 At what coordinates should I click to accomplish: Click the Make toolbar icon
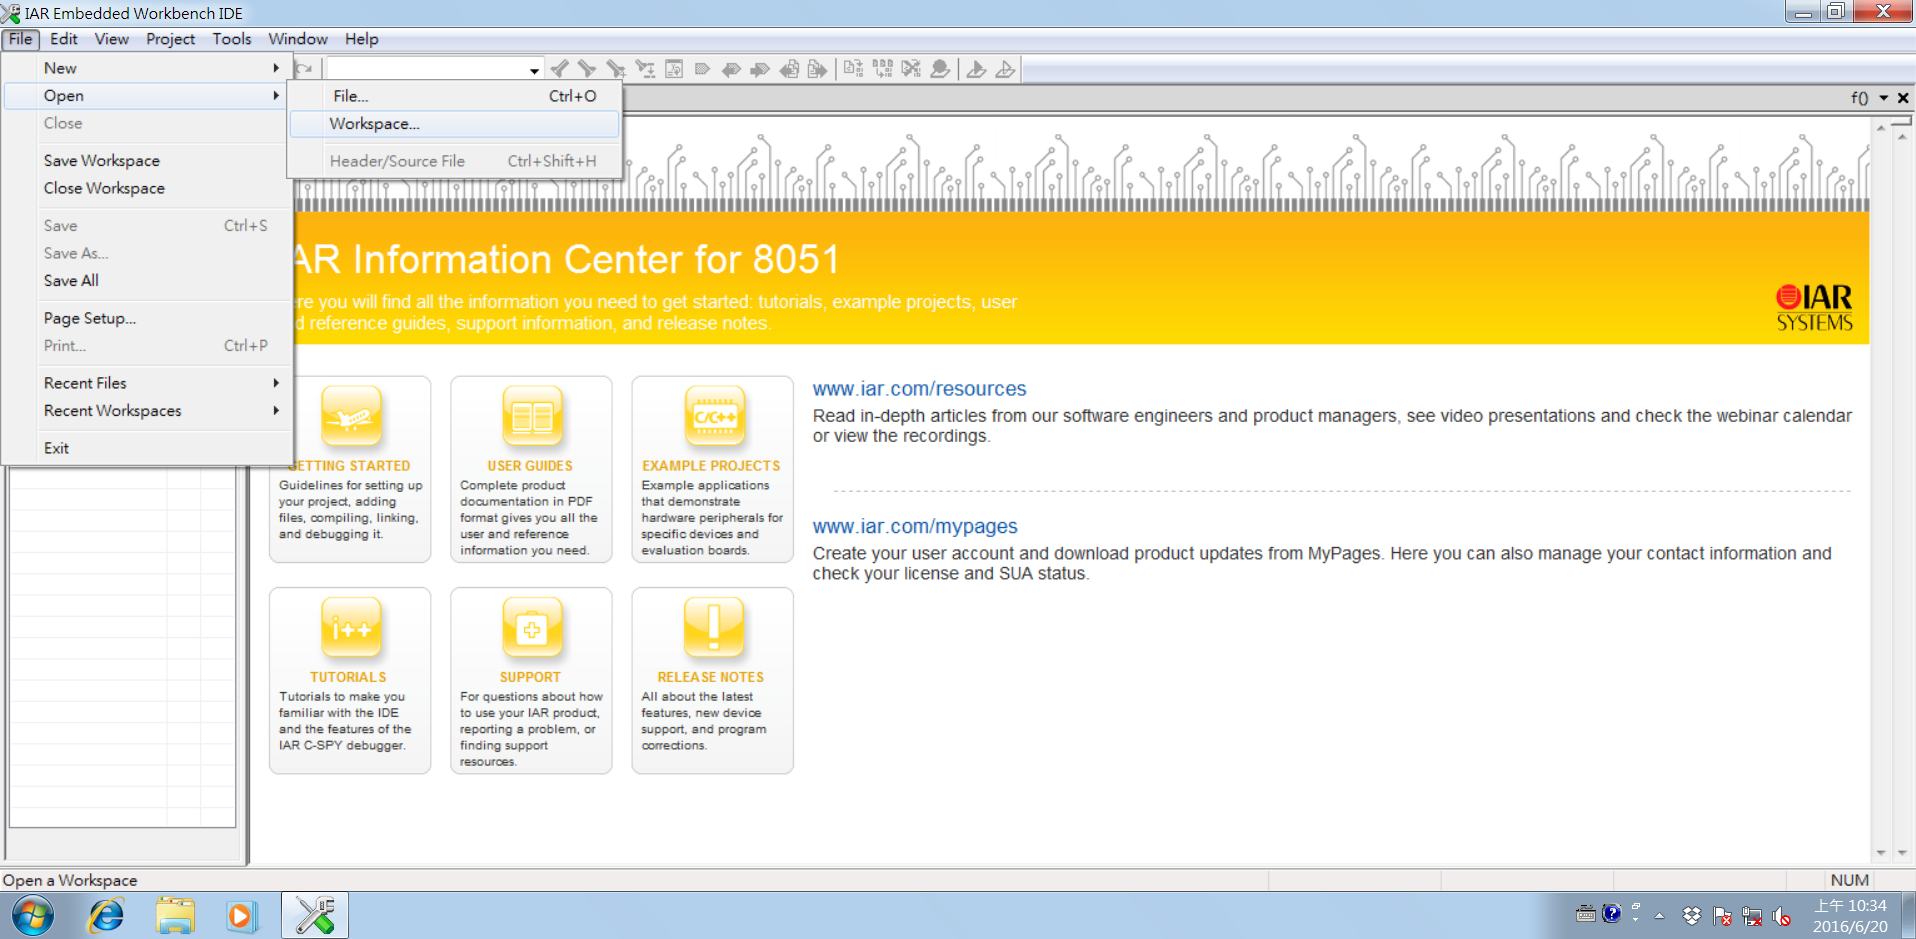point(882,69)
